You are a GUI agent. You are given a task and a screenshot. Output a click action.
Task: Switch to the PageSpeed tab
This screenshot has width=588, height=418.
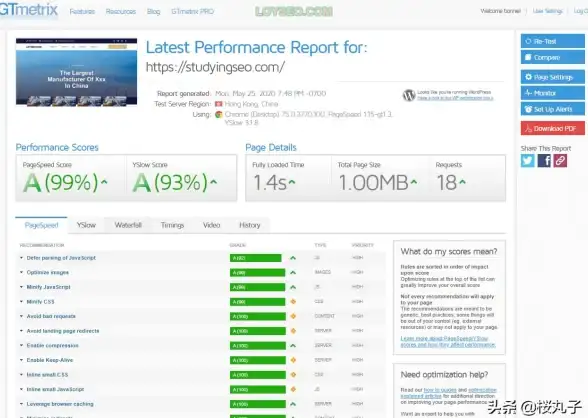pos(41,225)
